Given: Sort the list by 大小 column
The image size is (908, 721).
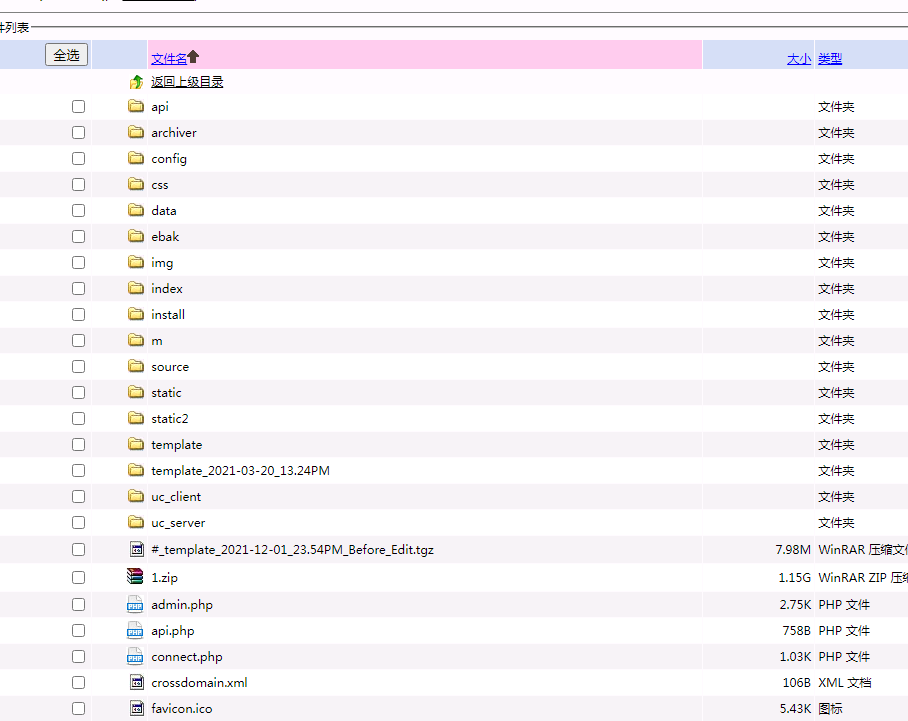Looking at the screenshot, I should 798,59.
